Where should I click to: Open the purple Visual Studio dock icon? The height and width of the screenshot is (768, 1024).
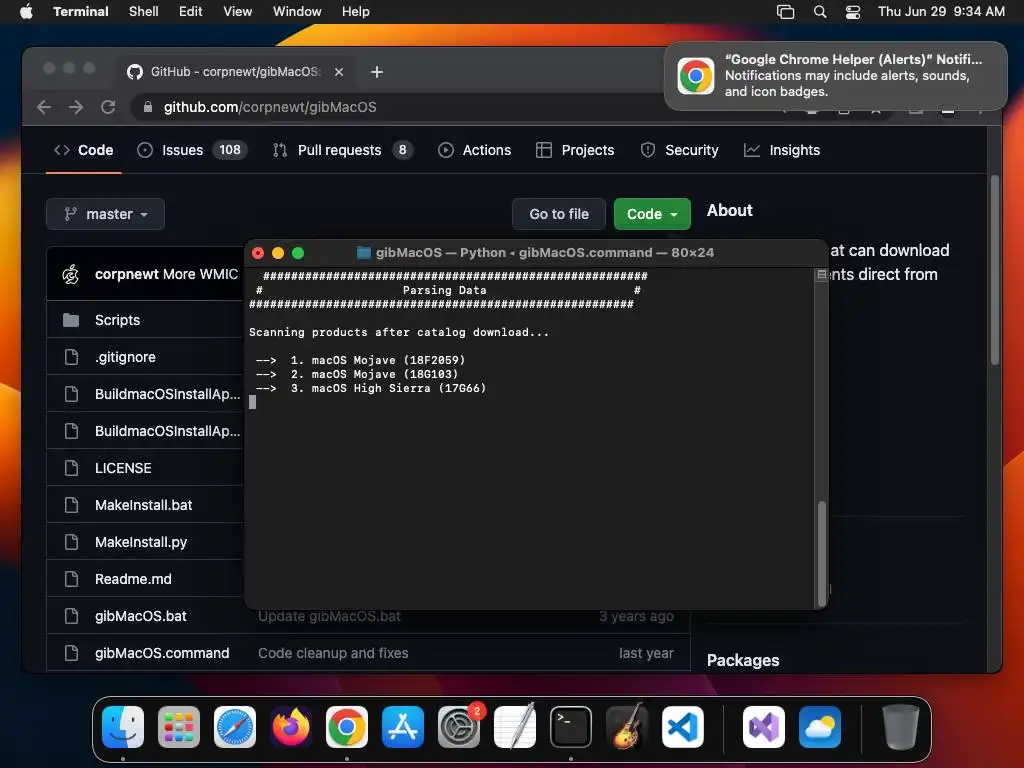click(x=764, y=727)
